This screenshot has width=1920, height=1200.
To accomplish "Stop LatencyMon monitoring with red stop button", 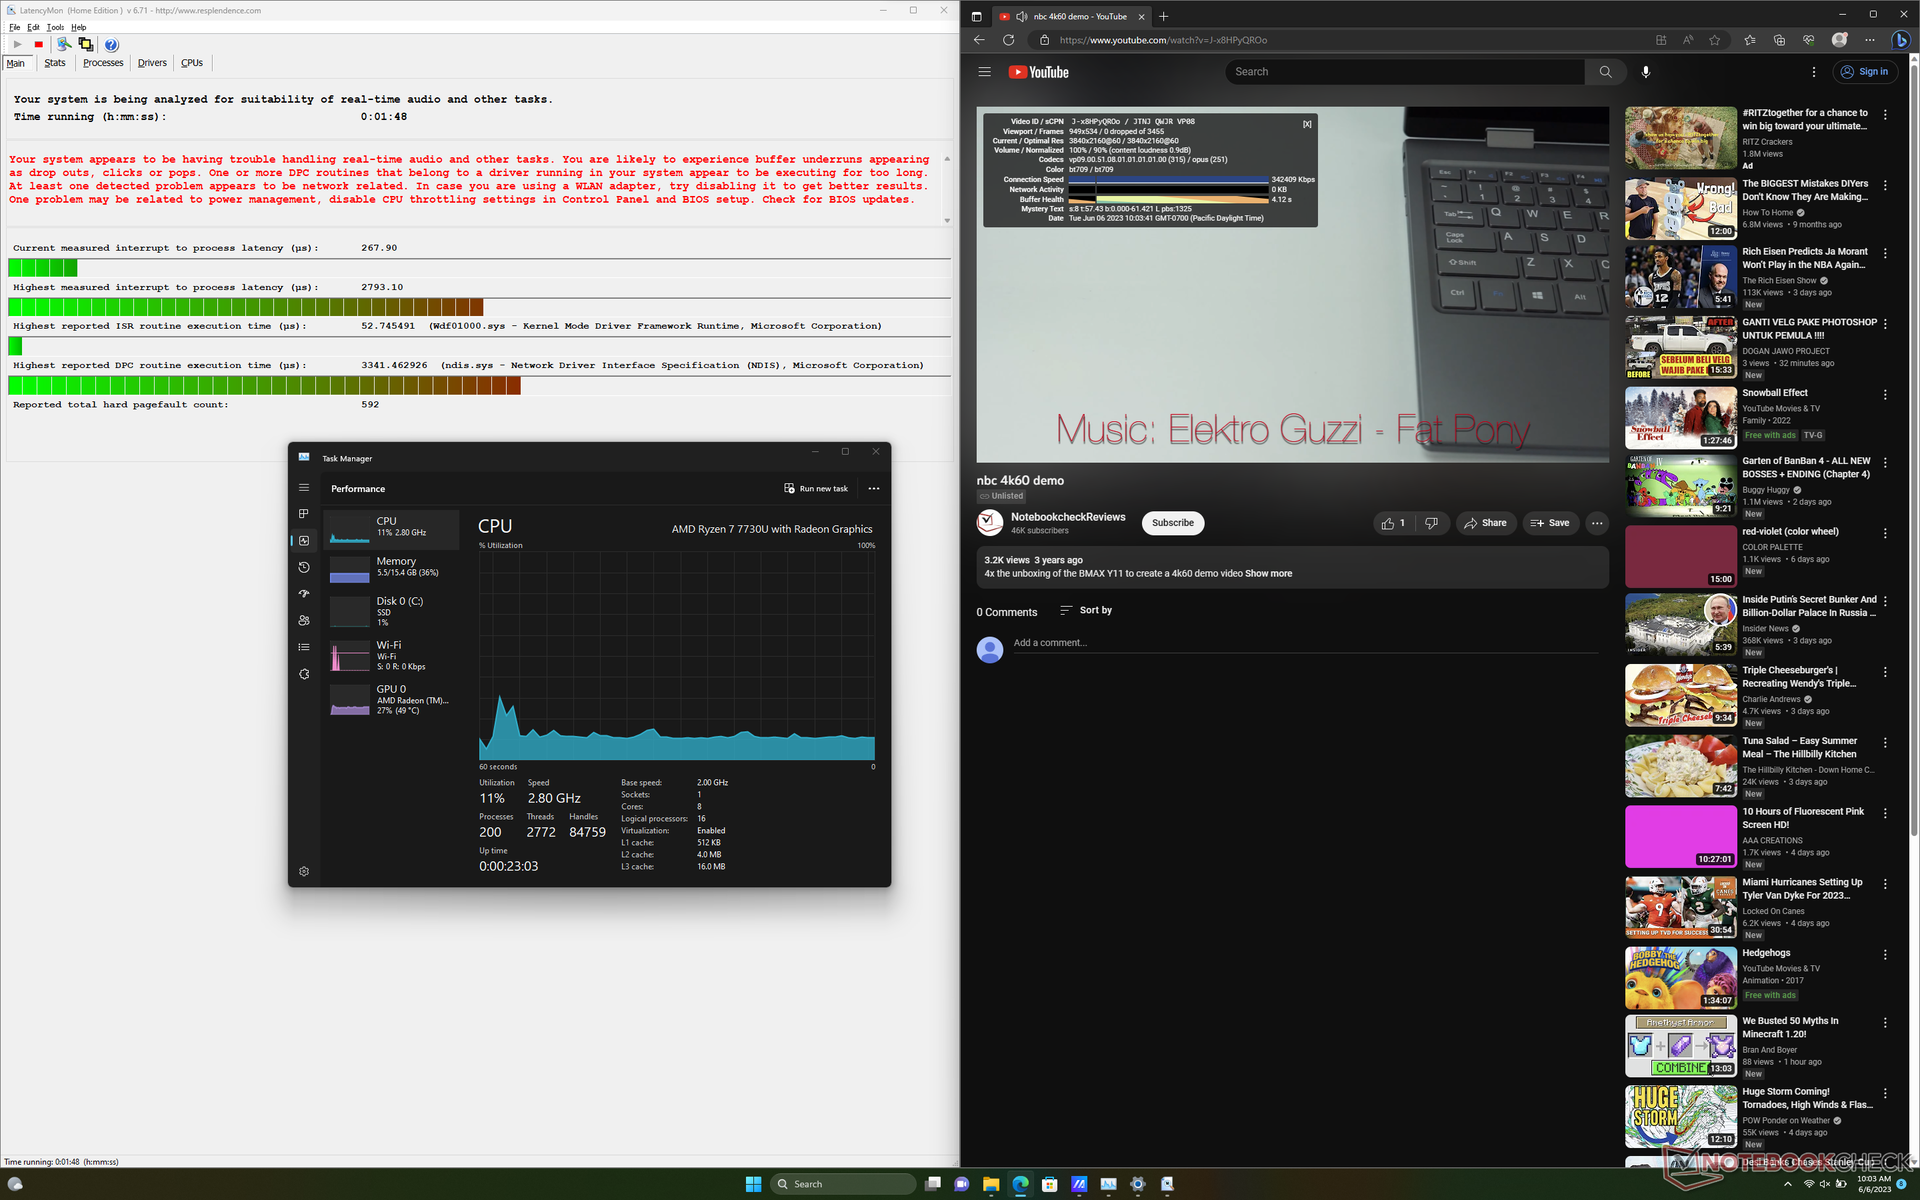I will point(39,45).
